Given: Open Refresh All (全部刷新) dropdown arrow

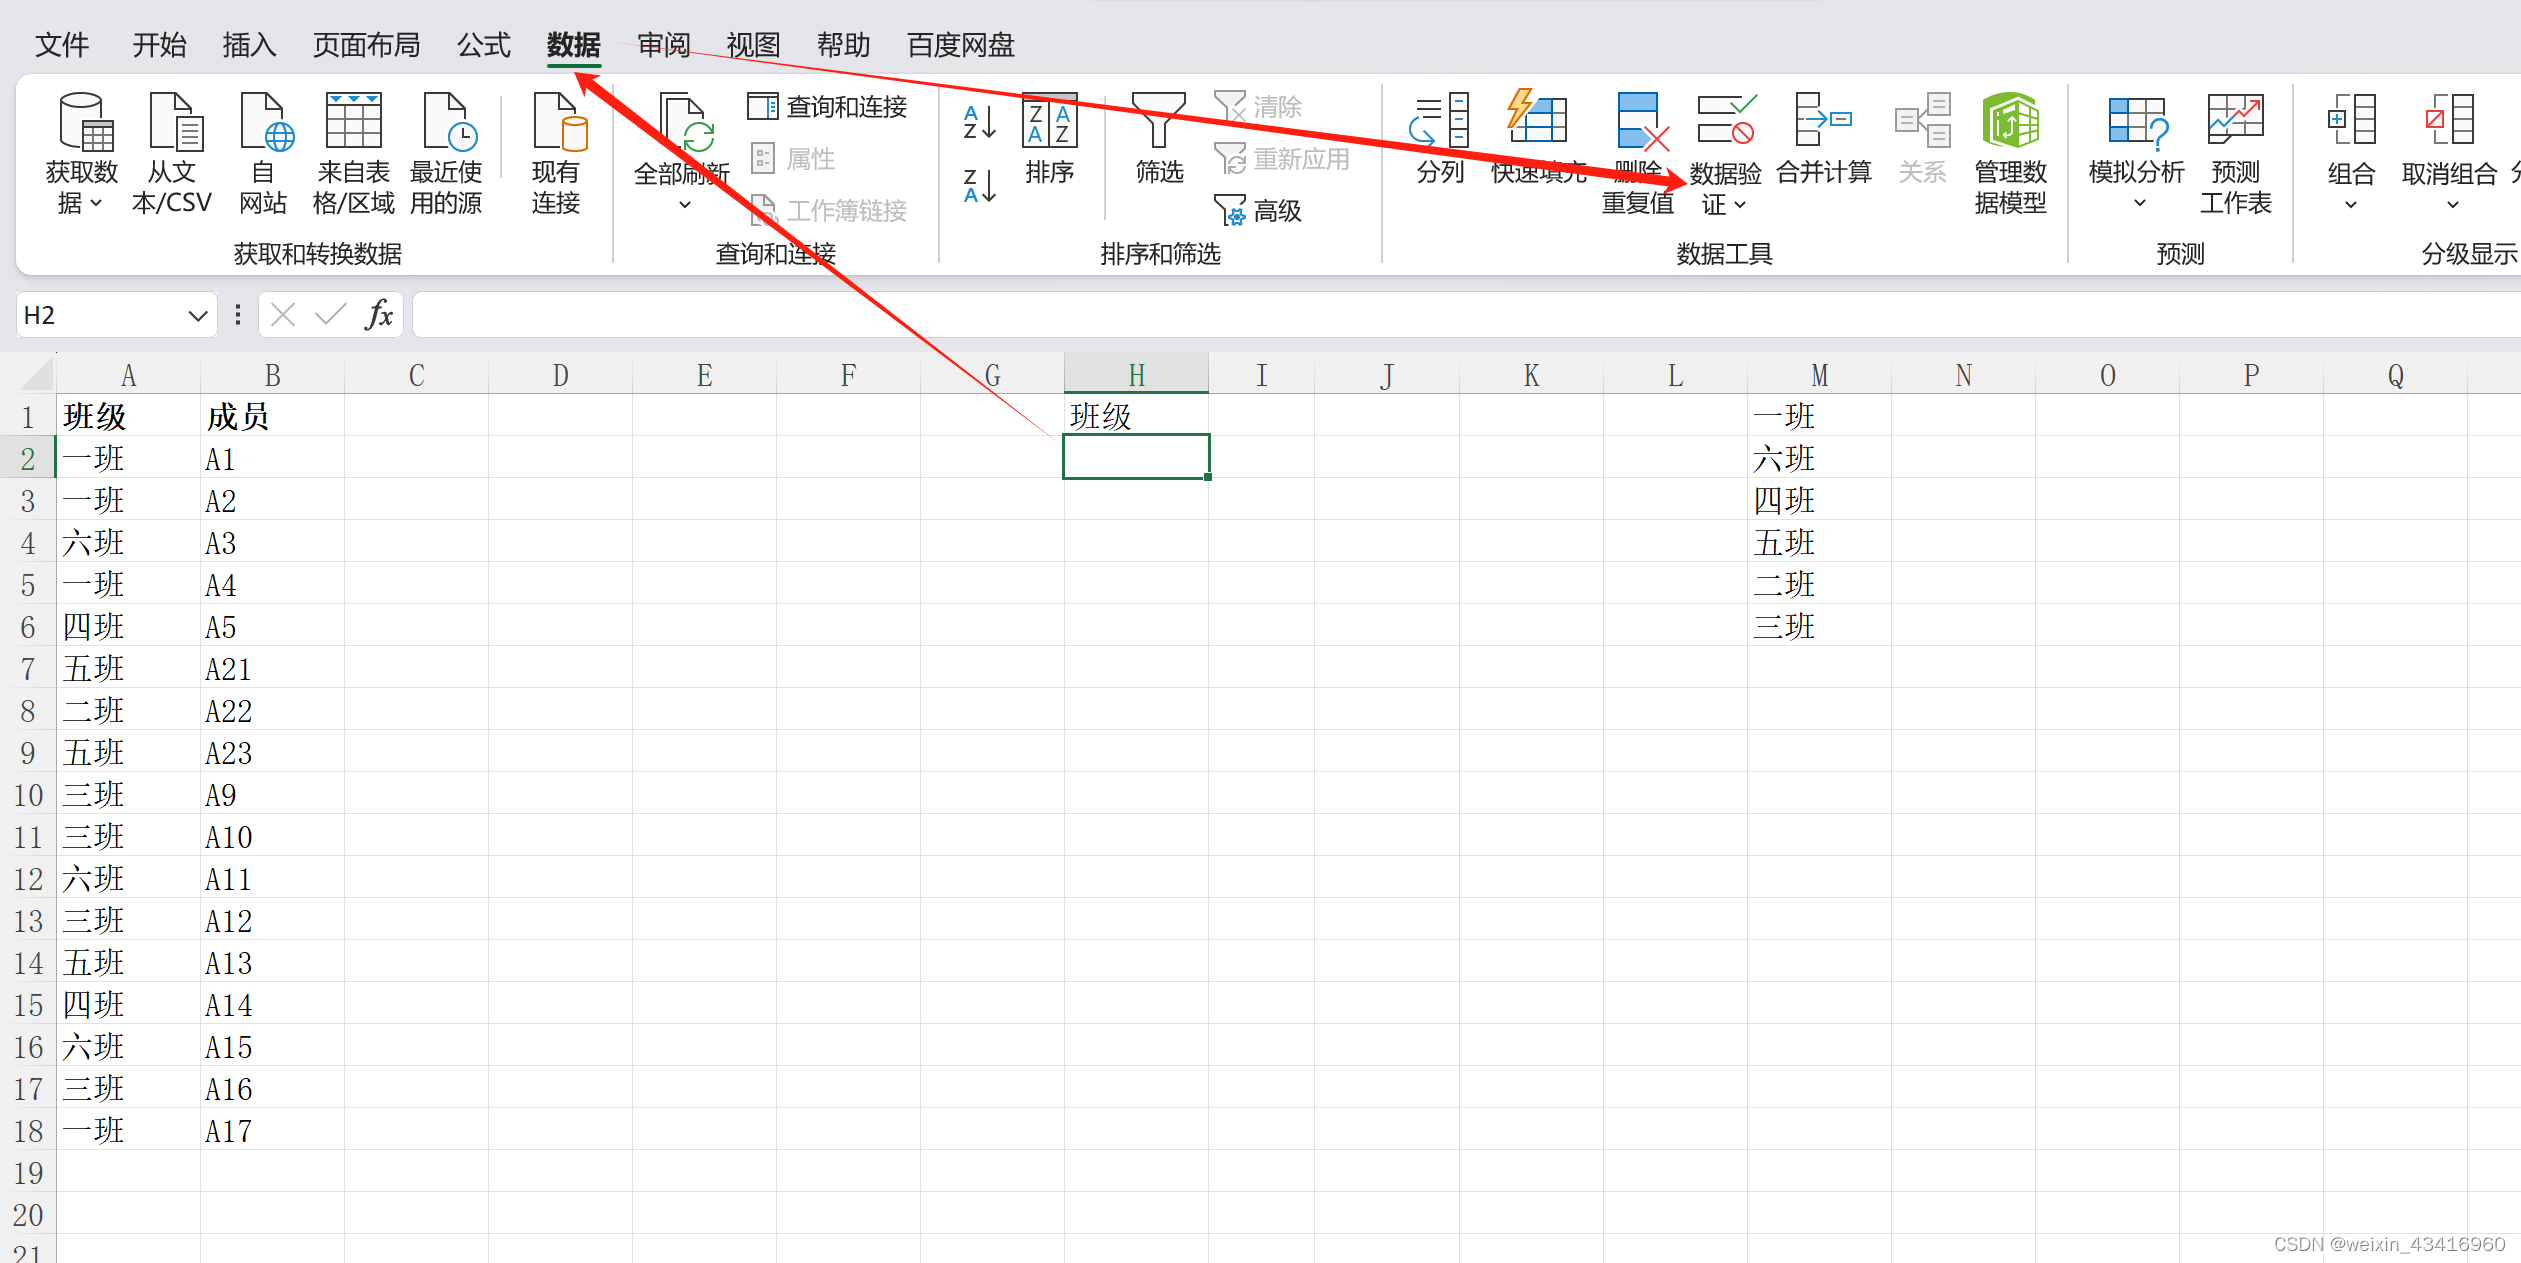Looking at the screenshot, I should [685, 205].
